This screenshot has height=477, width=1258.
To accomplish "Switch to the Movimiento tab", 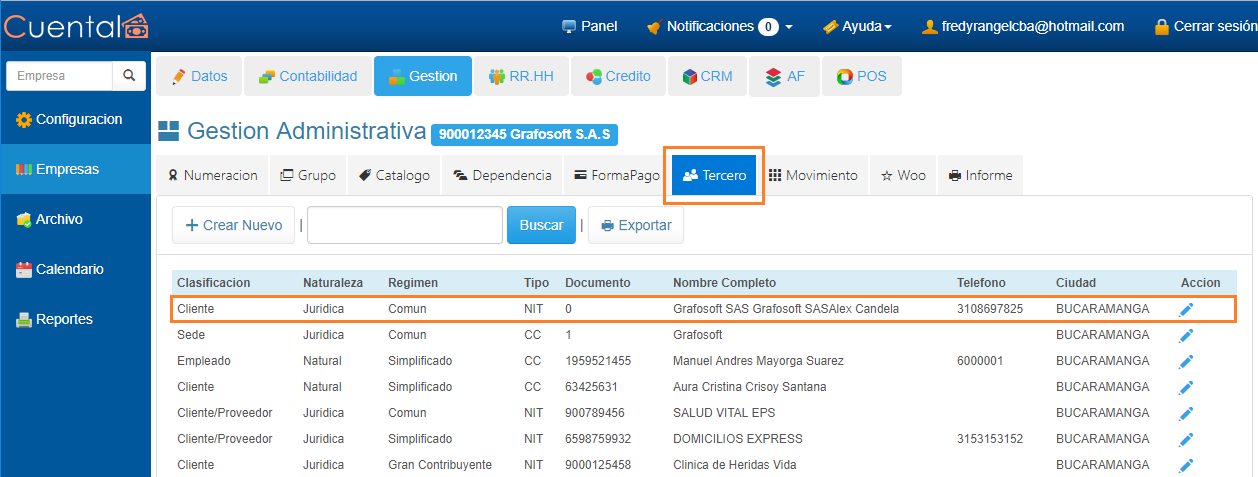I will tap(813, 175).
